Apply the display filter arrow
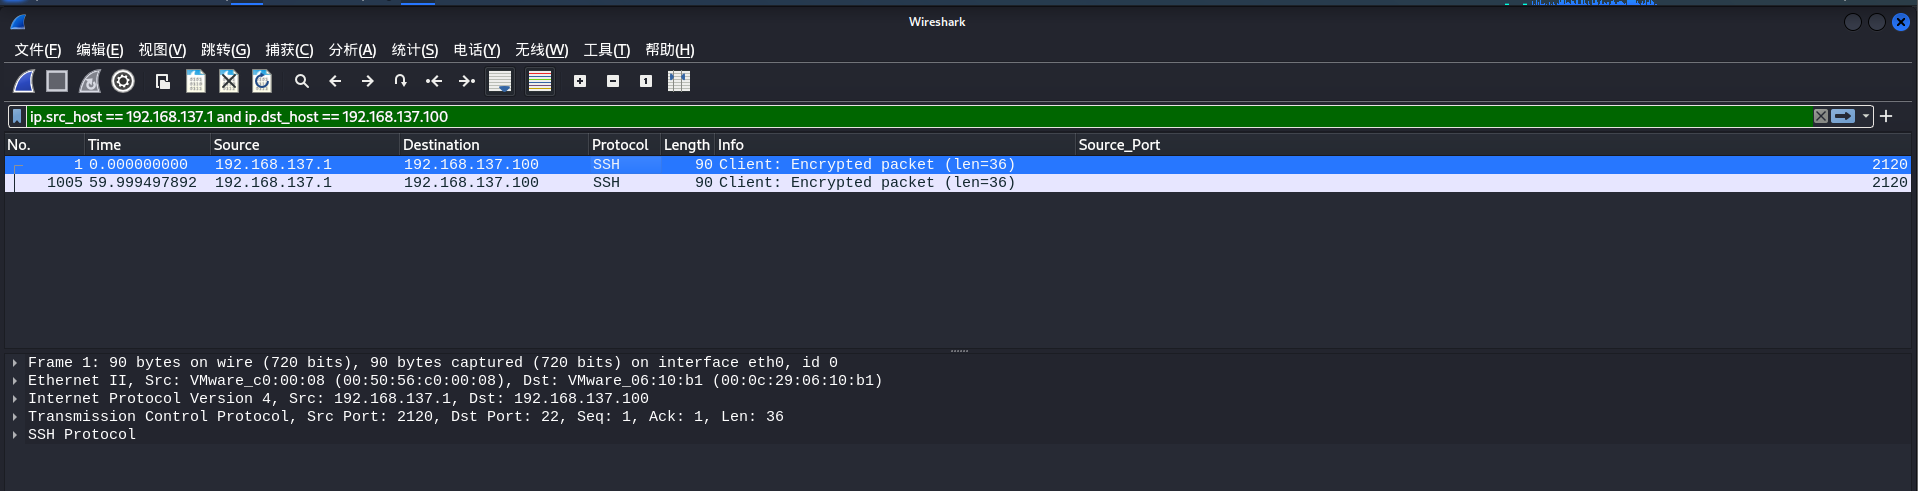This screenshot has height=491, width=1918. (1843, 116)
